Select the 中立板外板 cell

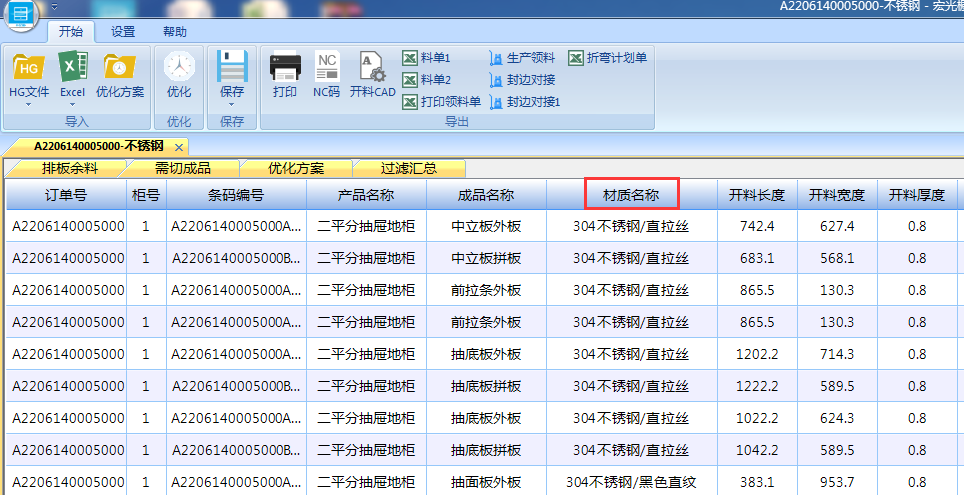coord(486,226)
